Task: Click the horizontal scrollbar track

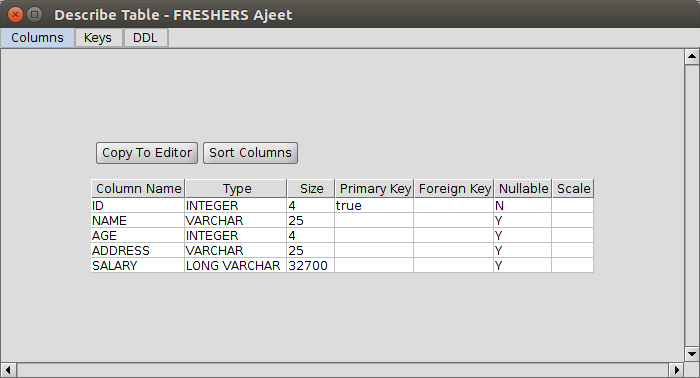Action: click(x=342, y=370)
